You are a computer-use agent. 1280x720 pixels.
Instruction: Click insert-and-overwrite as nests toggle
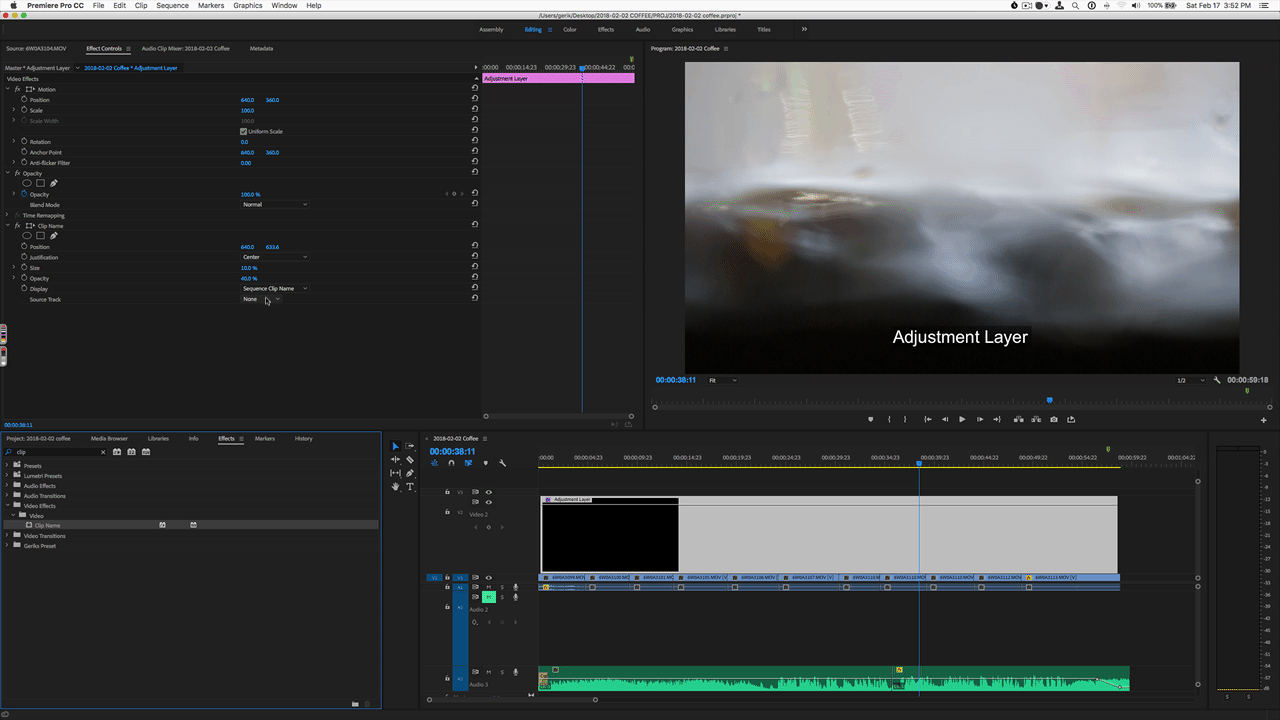(435, 463)
